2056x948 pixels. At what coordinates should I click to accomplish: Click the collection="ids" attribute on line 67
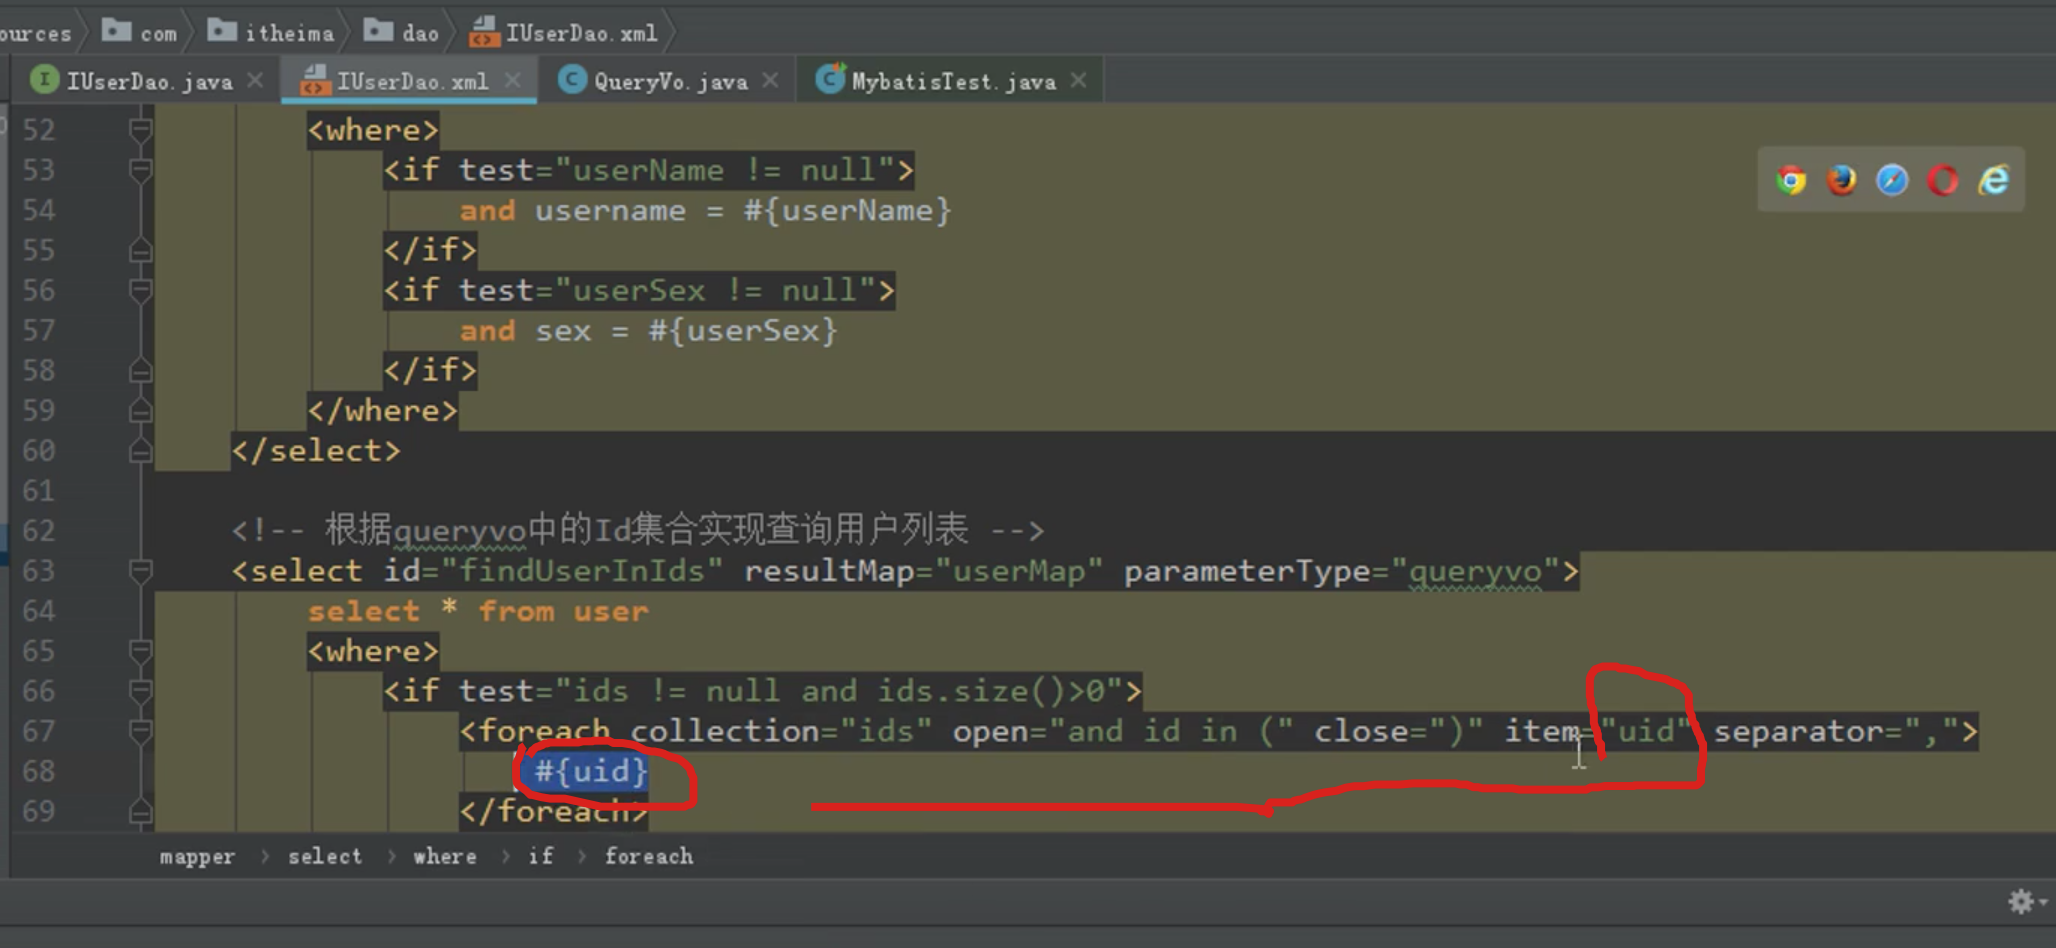coord(781,731)
